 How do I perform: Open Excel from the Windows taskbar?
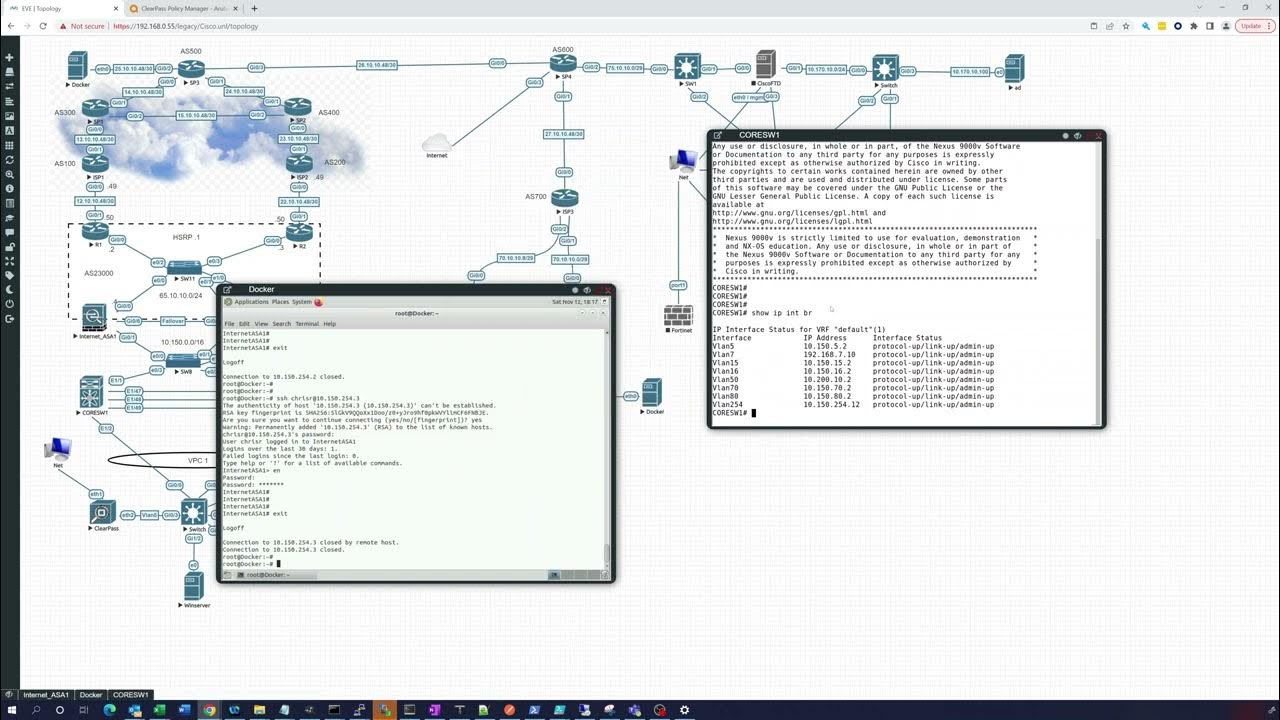159,710
